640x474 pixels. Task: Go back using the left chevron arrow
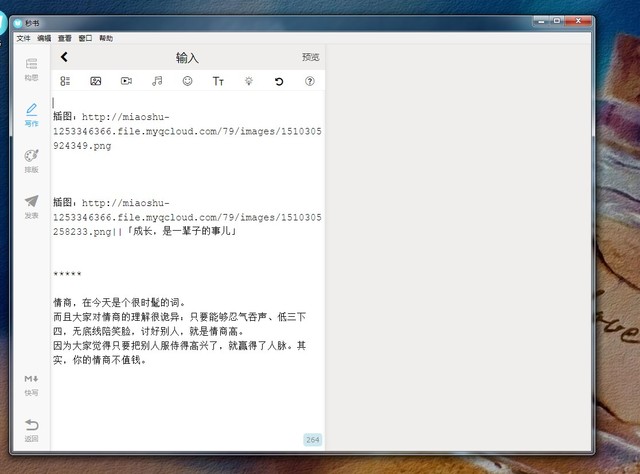(x=65, y=58)
